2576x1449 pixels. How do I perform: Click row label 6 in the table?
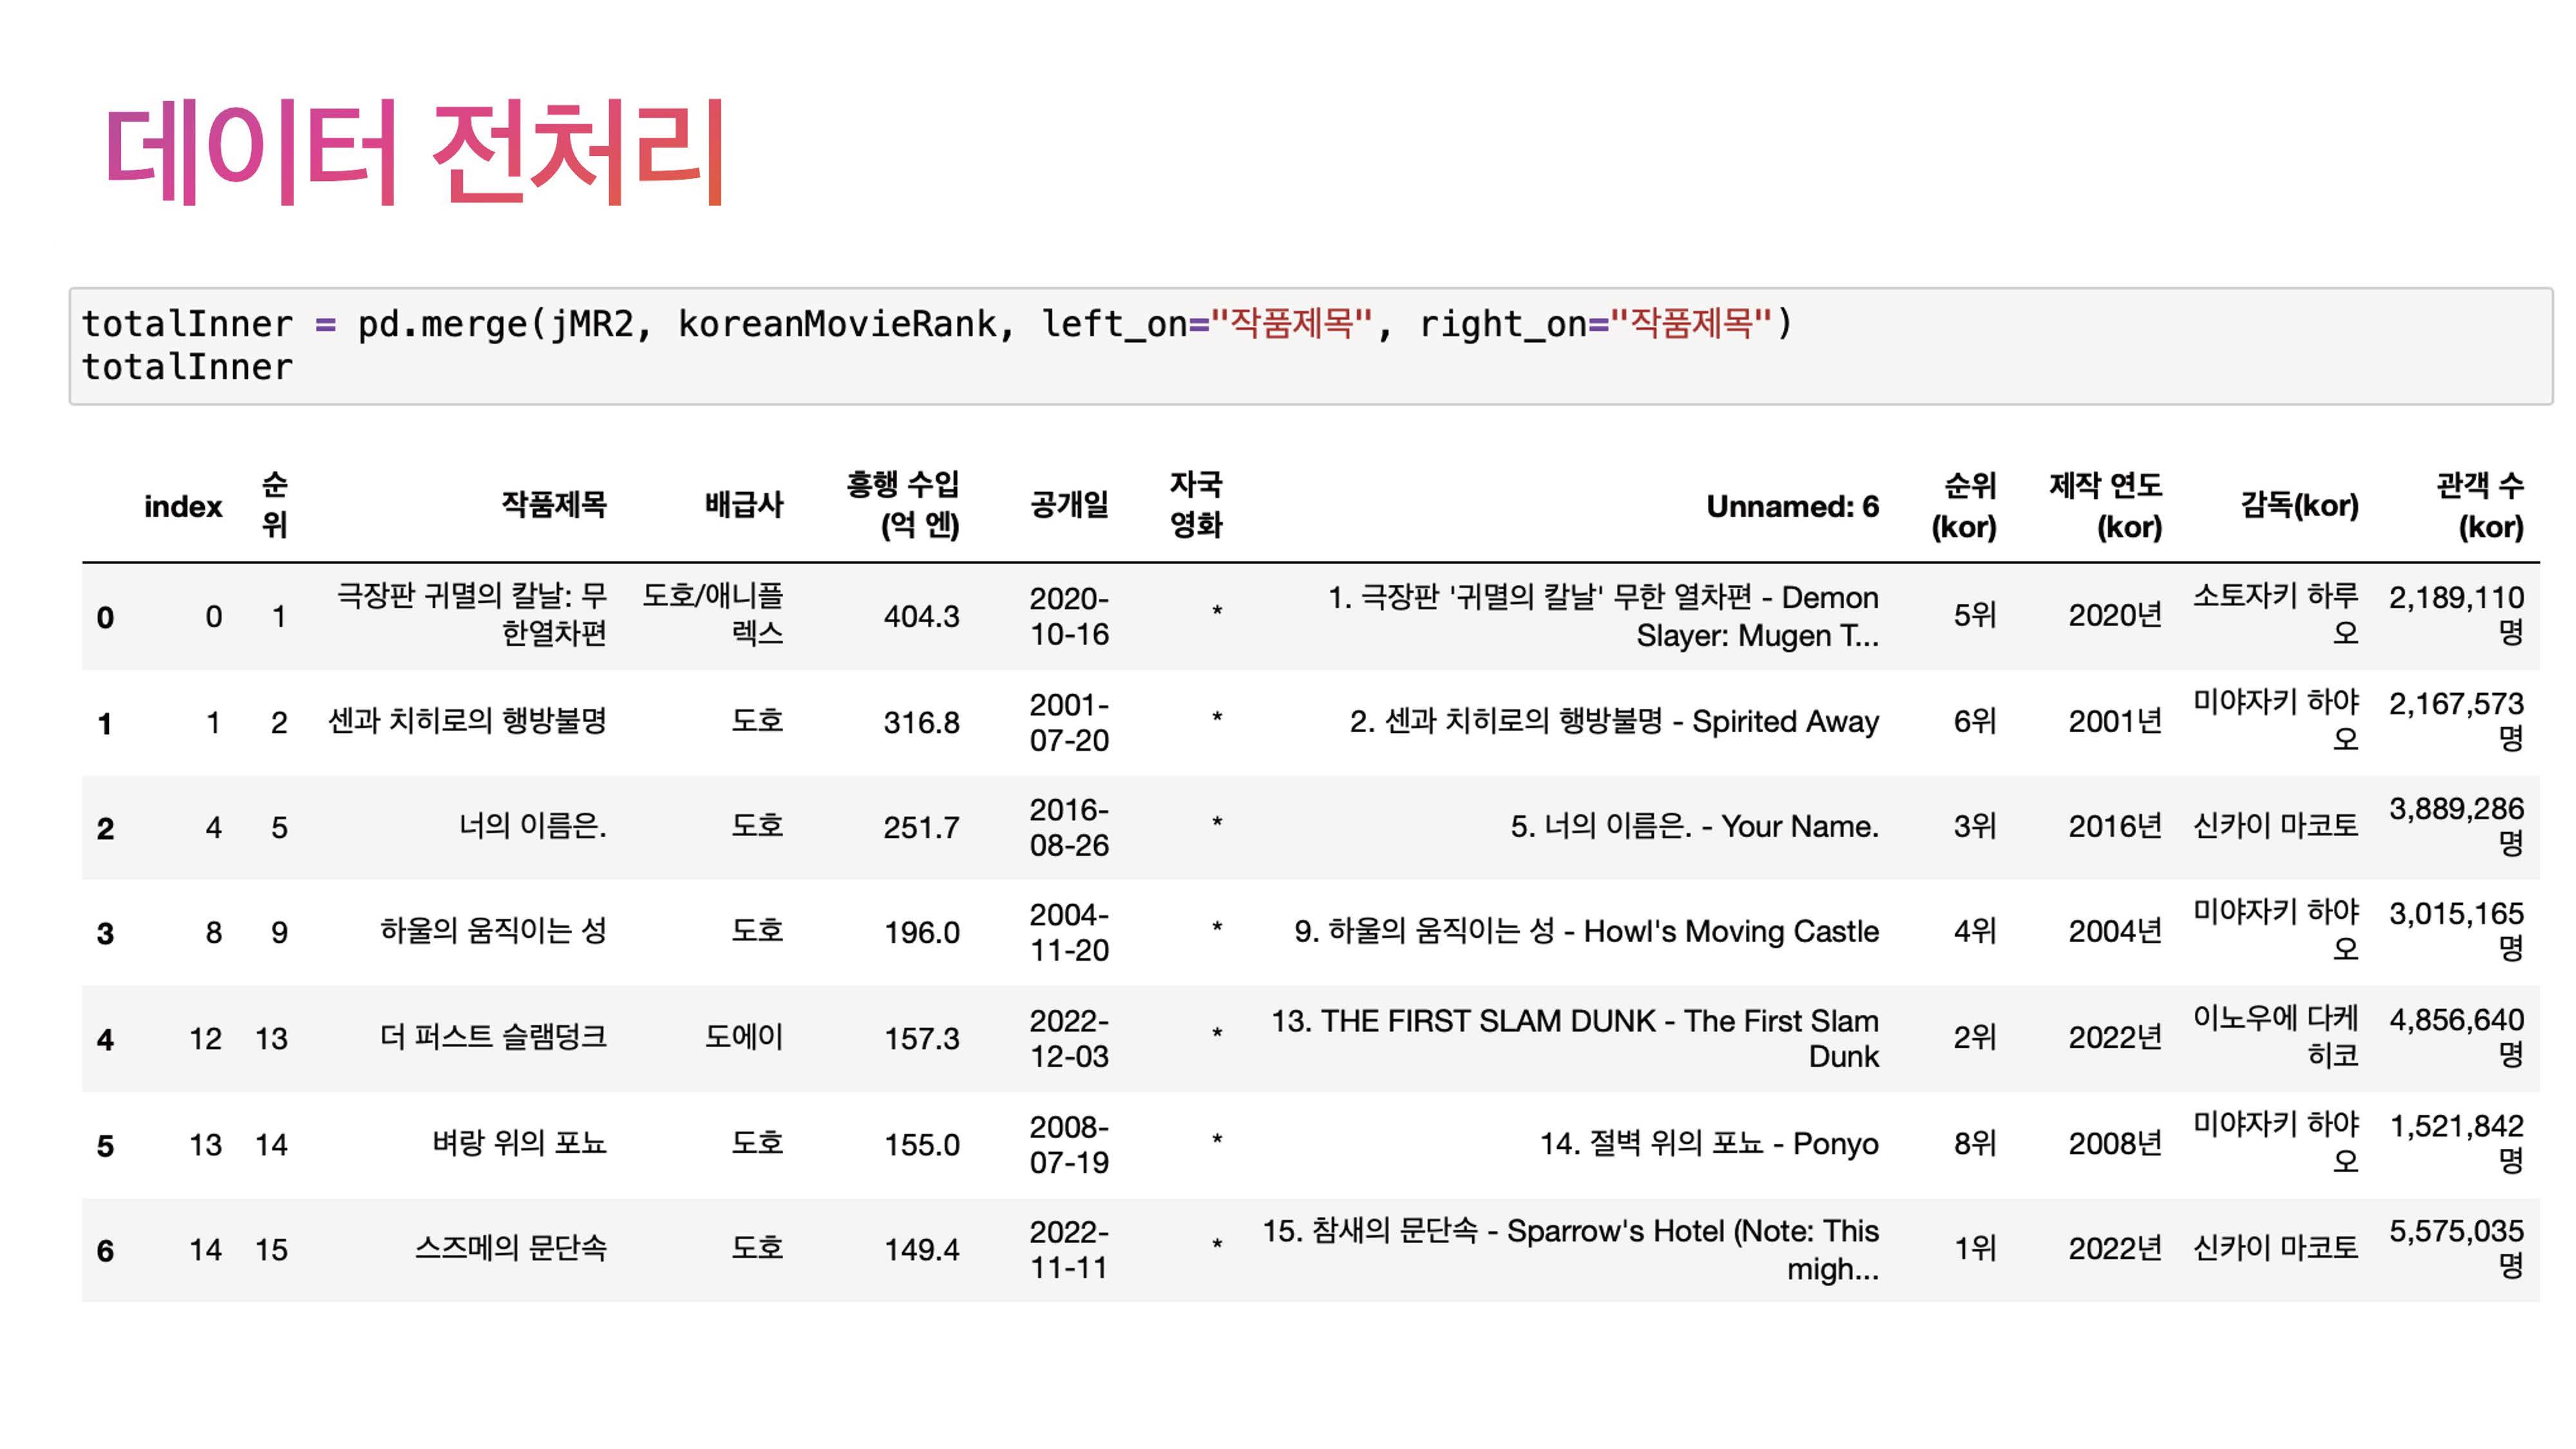105,1251
